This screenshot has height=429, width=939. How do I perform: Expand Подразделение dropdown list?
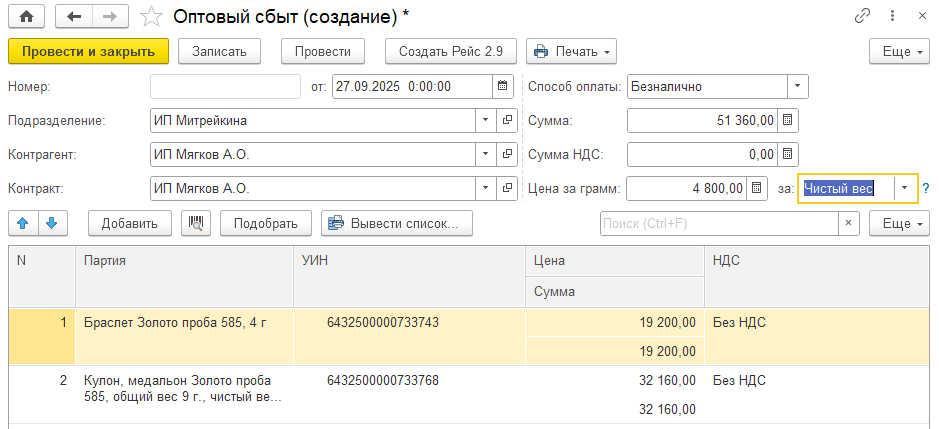click(486, 121)
